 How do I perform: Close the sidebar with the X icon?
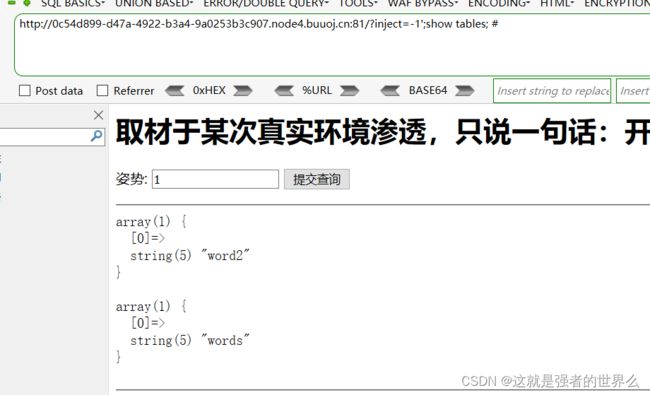(98, 115)
